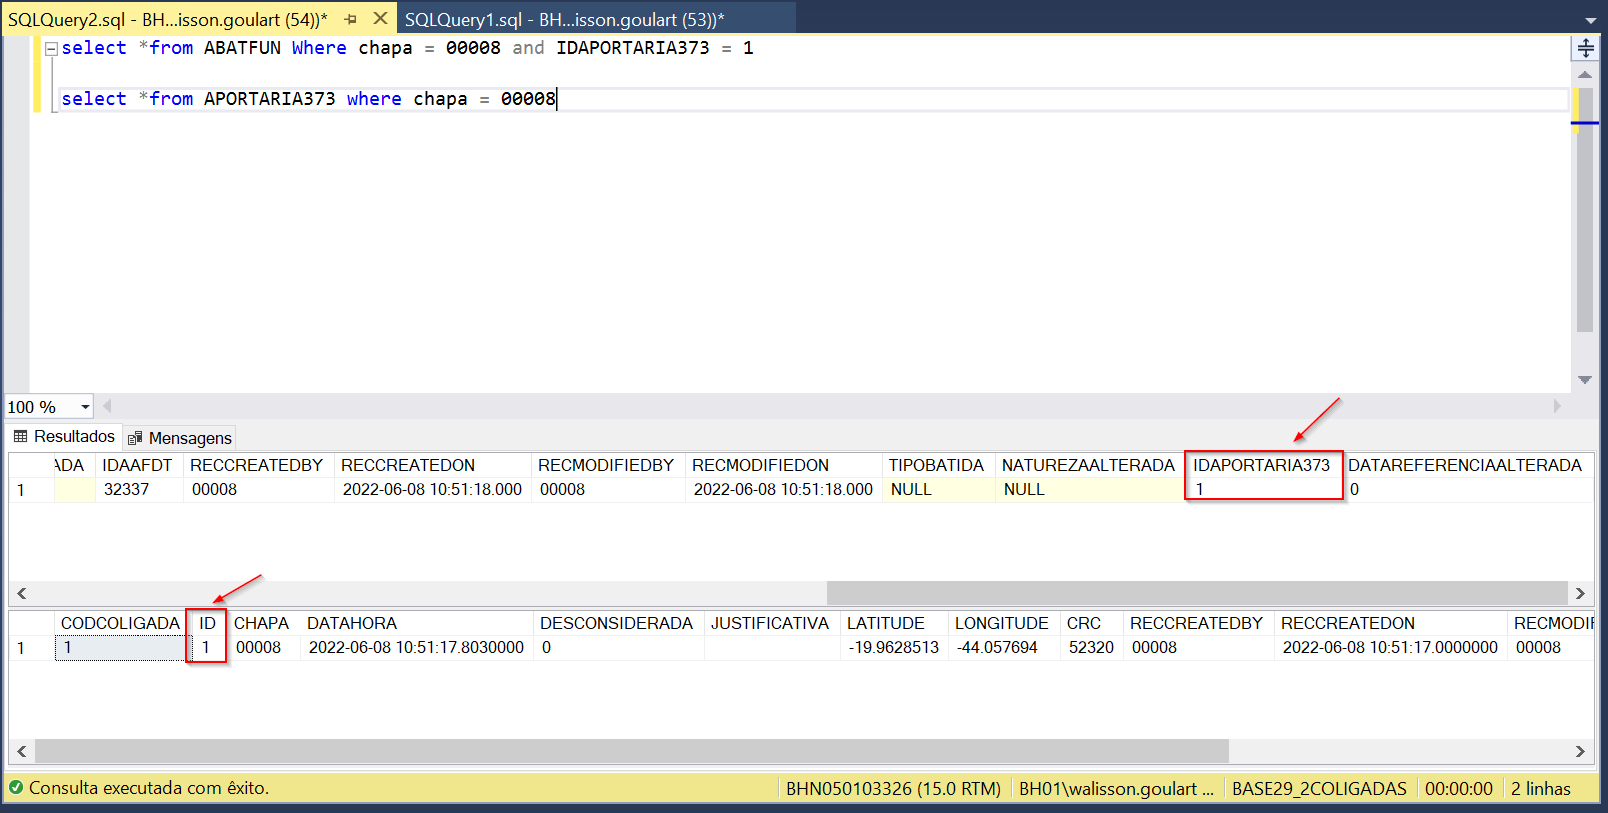Image resolution: width=1608 pixels, height=813 pixels.
Task: Click the DATAREFERENCIAALTERADA column header
Action: click(1465, 465)
